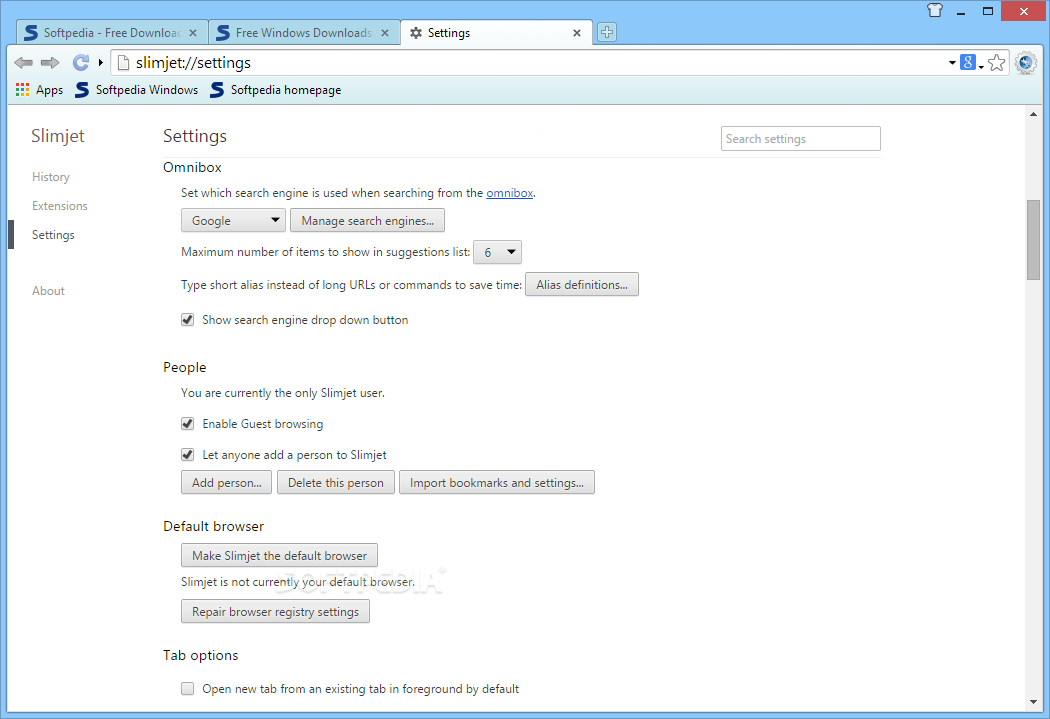
Task: Close the Softpedia - Free Download tab
Action: click(x=193, y=33)
